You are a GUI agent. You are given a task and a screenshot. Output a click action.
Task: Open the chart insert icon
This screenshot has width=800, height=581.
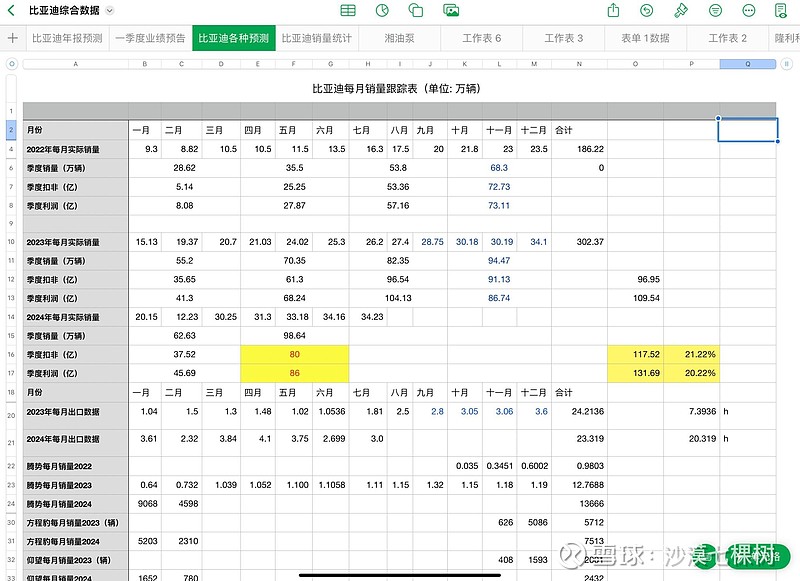[382, 10]
